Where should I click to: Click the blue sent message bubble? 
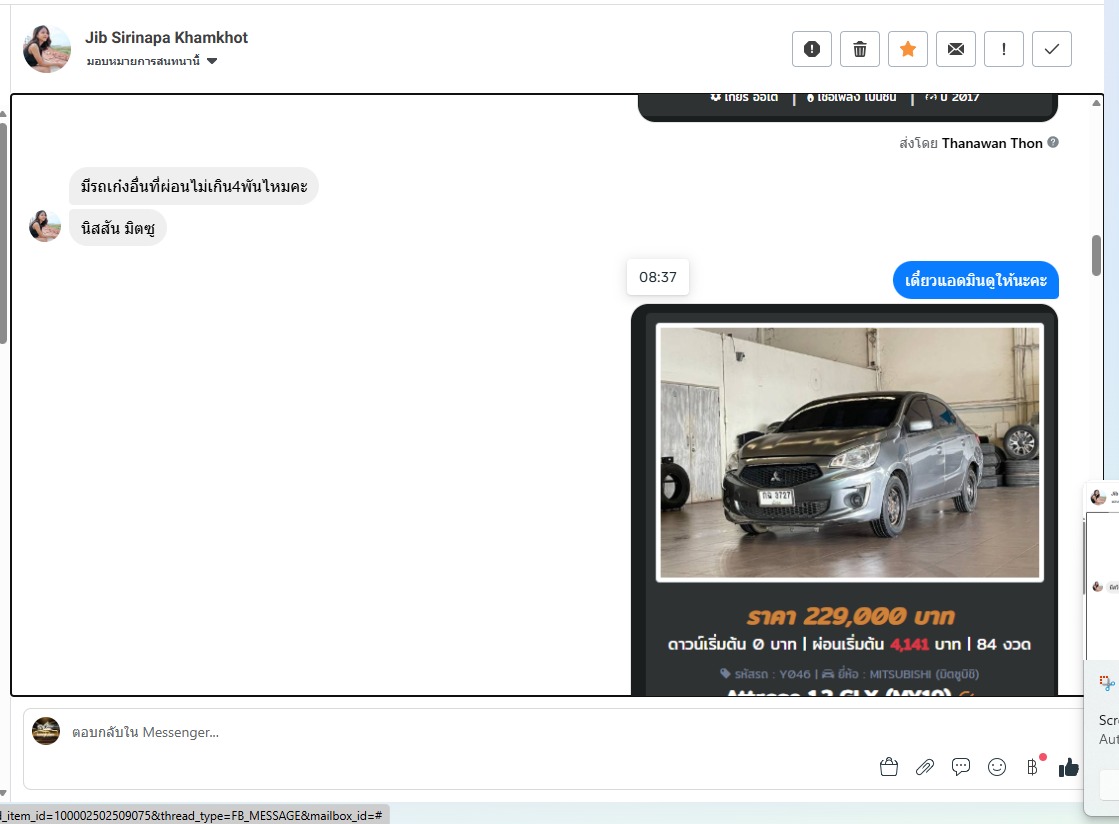click(975, 280)
